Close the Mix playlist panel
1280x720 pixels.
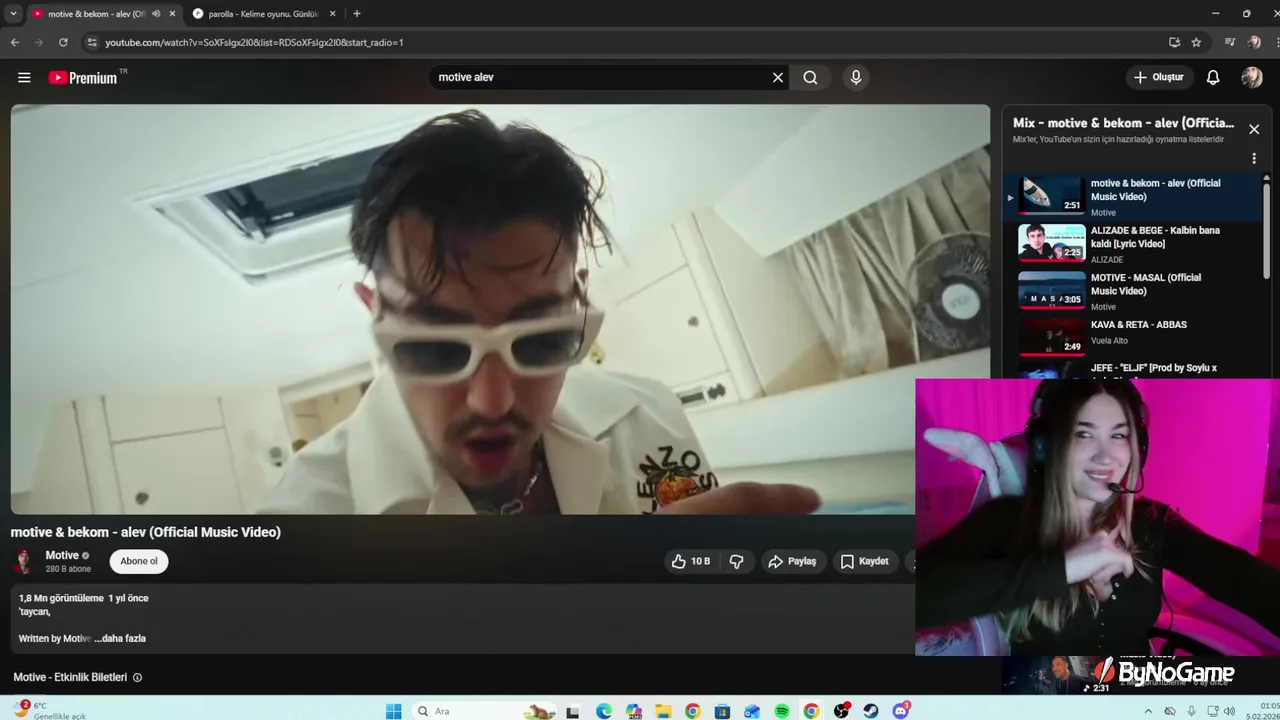point(1254,129)
